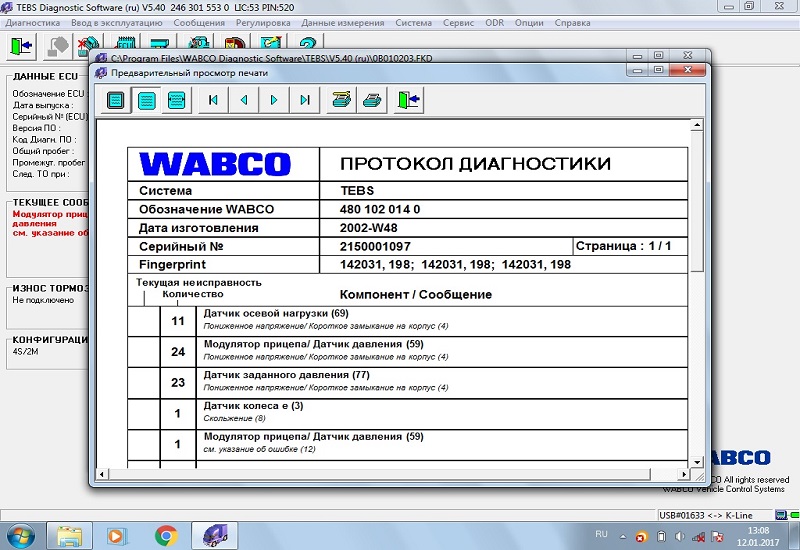Open ODR menu
800x550 pixels.
[x=494, y=23]
